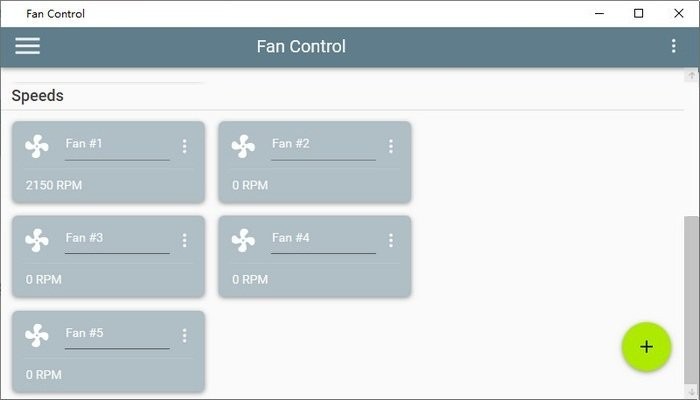Open options menu for Fan #4
The image size is (700, 400).
(390, 241)
